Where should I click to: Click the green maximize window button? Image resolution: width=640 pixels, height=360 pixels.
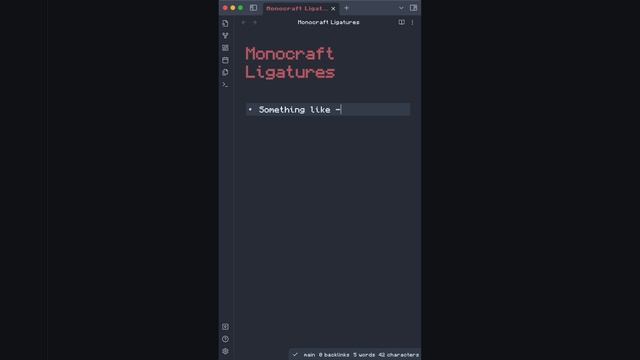click(241, 8)
